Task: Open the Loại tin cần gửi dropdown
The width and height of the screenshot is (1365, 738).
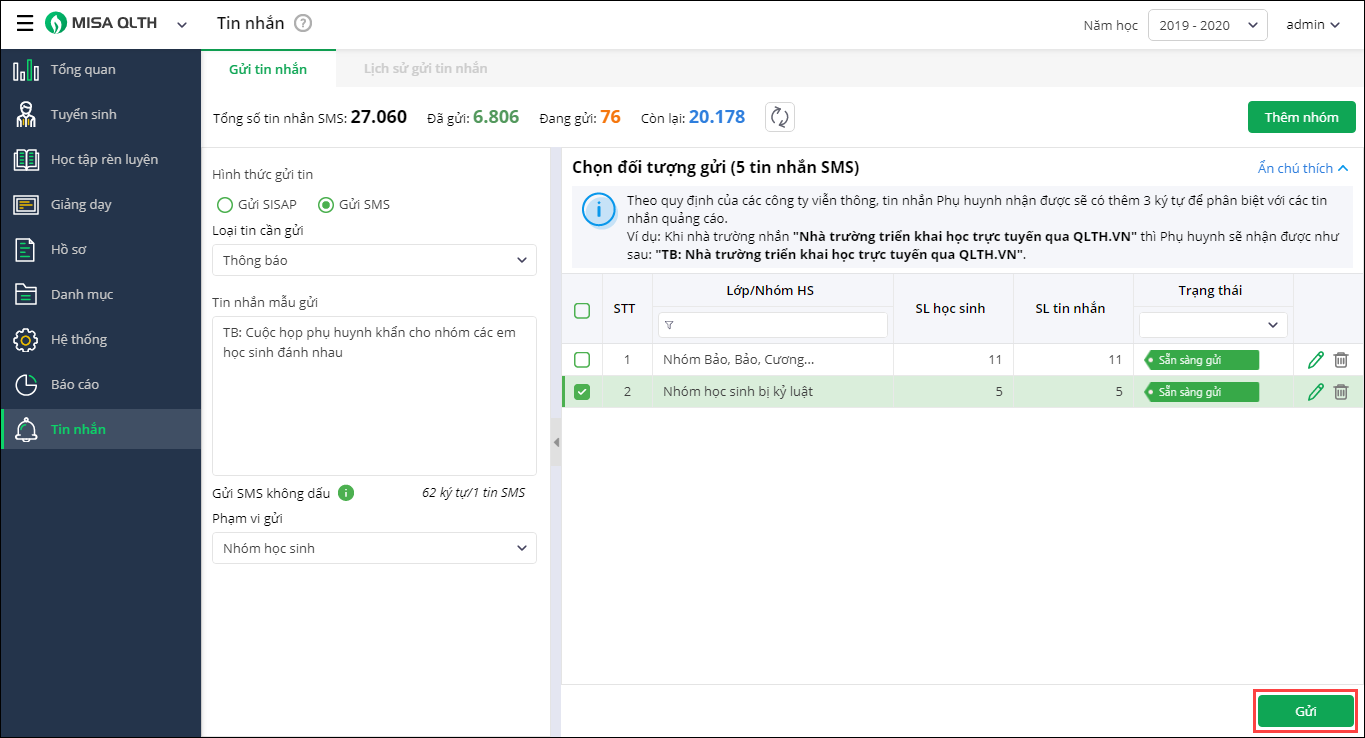Action: coord(374,260)
